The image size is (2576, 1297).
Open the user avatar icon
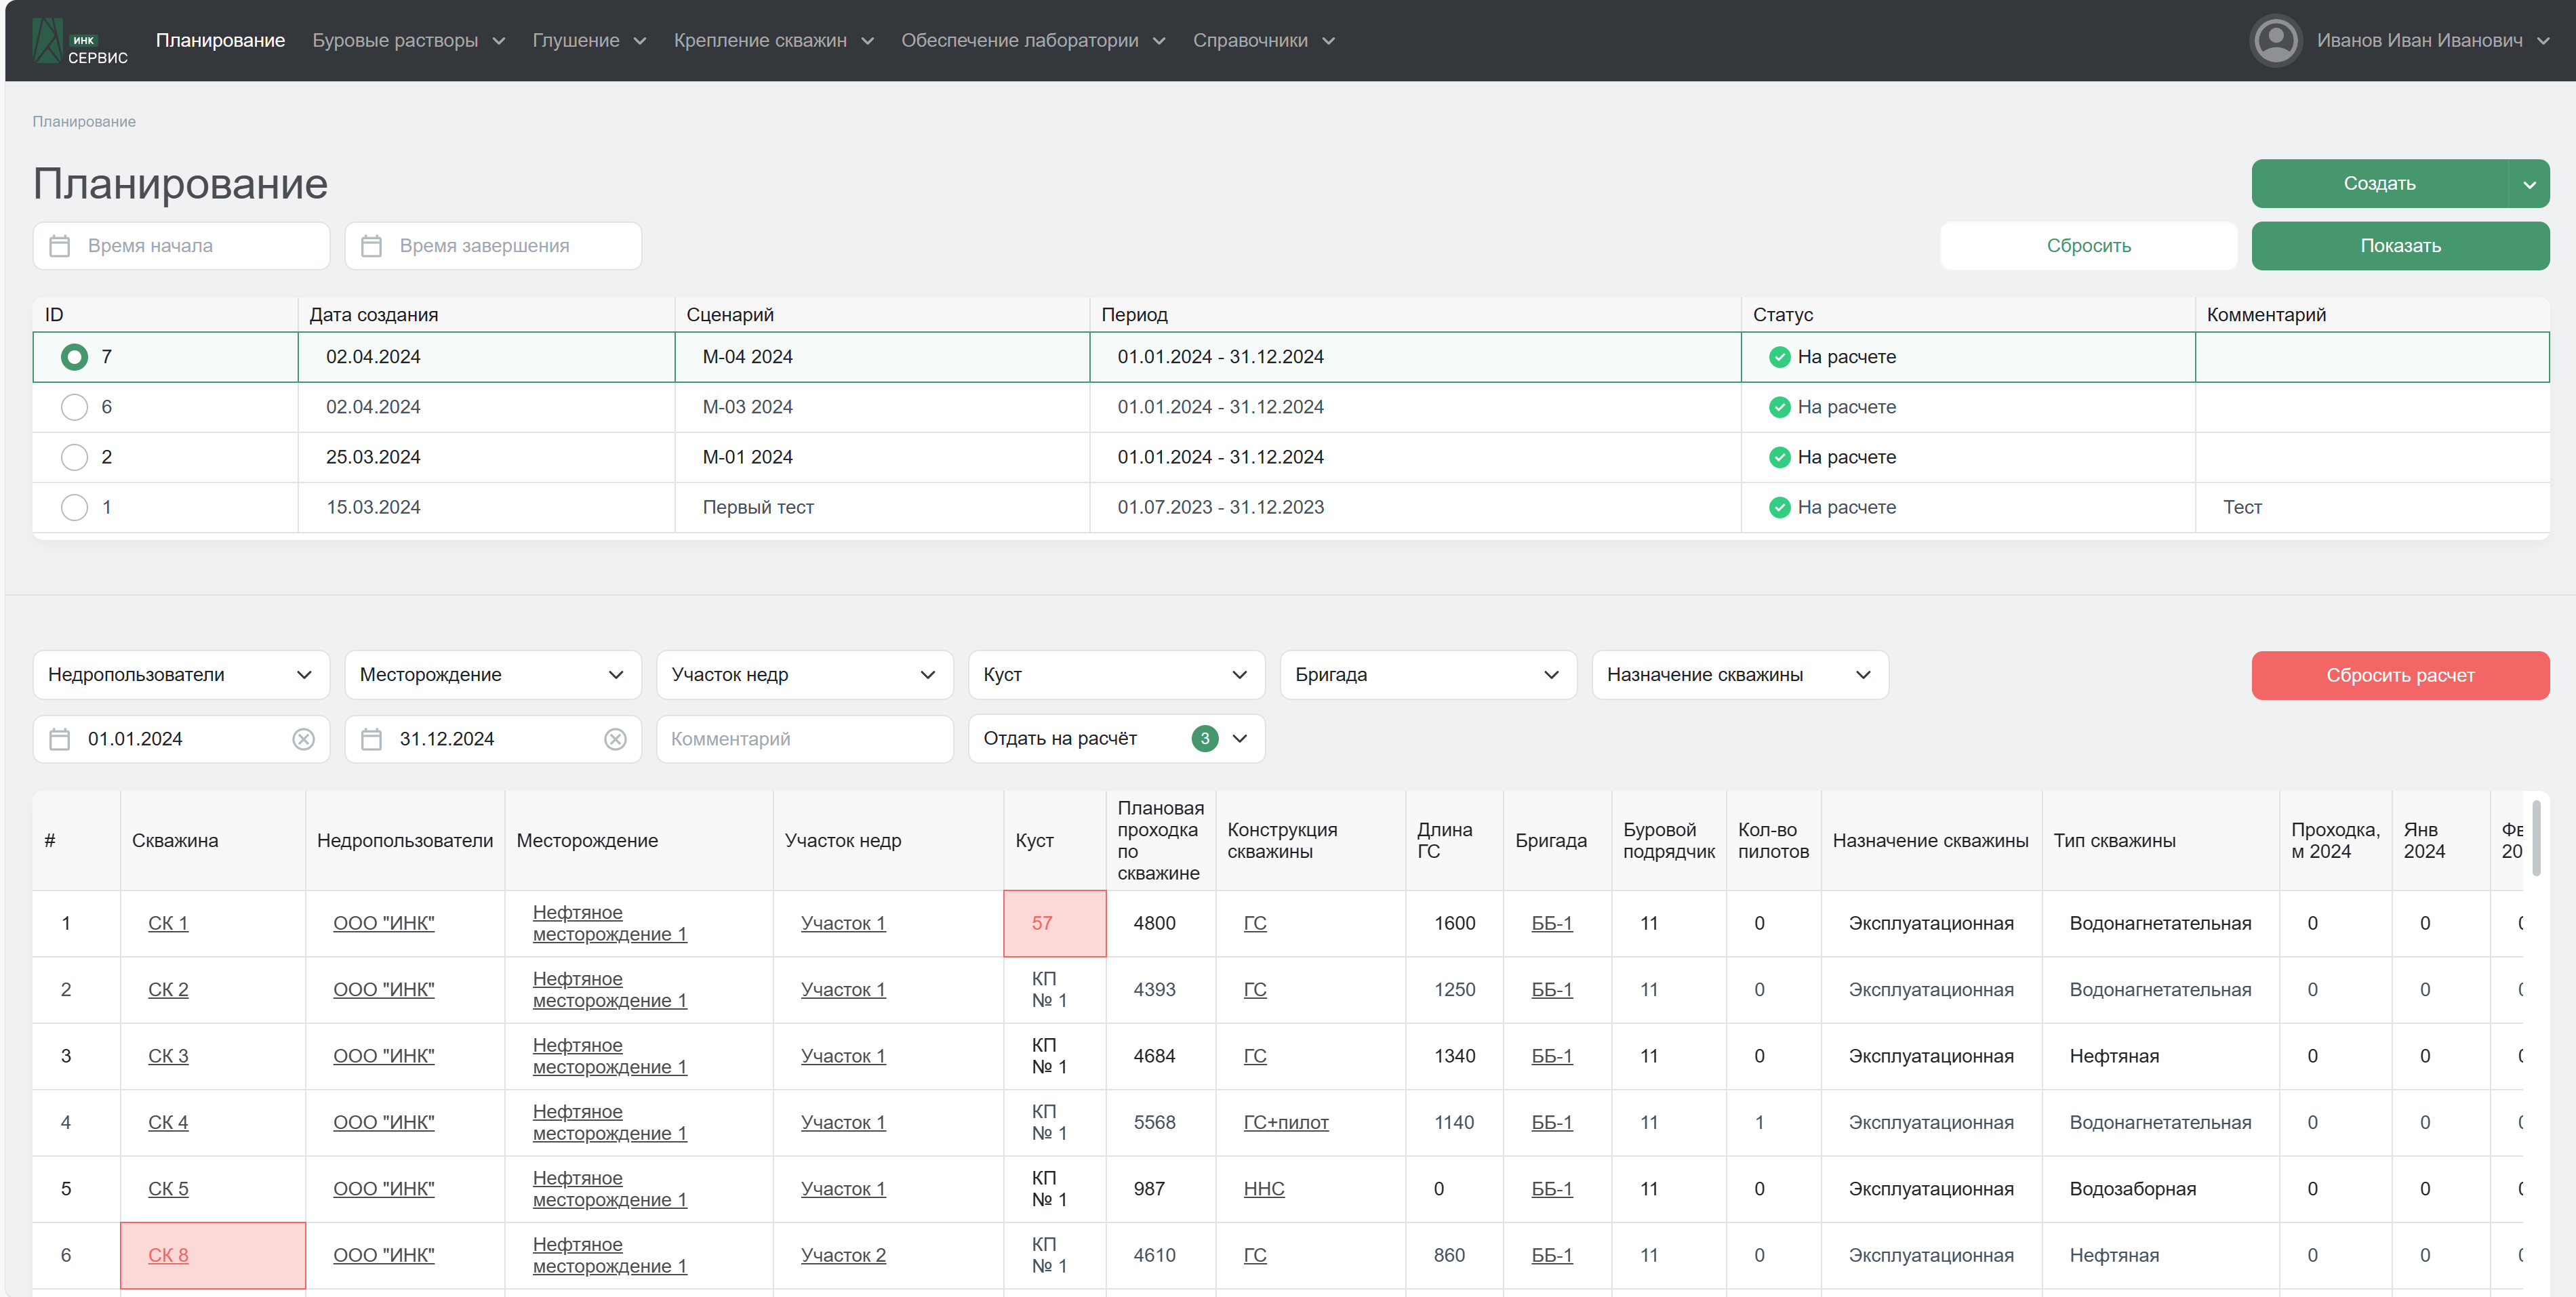pos(2276,41)
